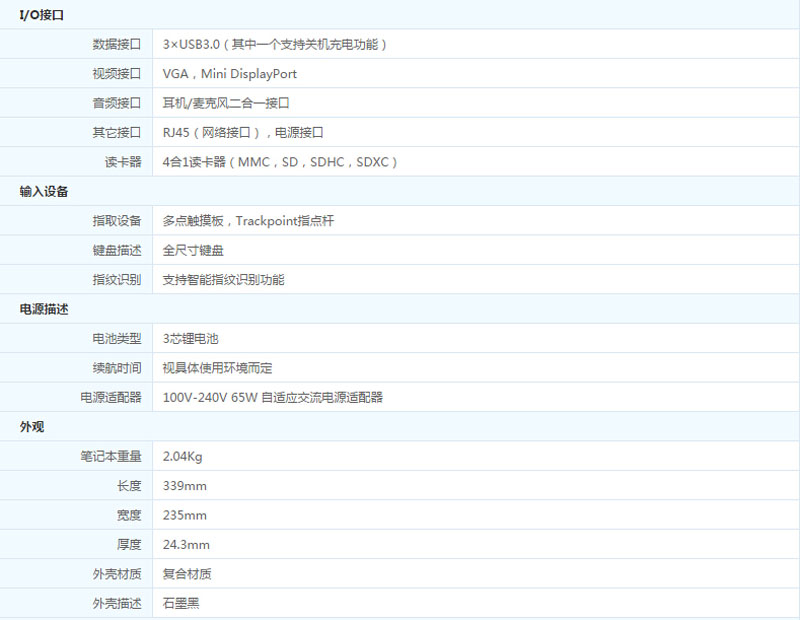Viewport: 800px width, 620px height.
Task: Select the 2.04Kg weight value
Action: coord(184,456)
